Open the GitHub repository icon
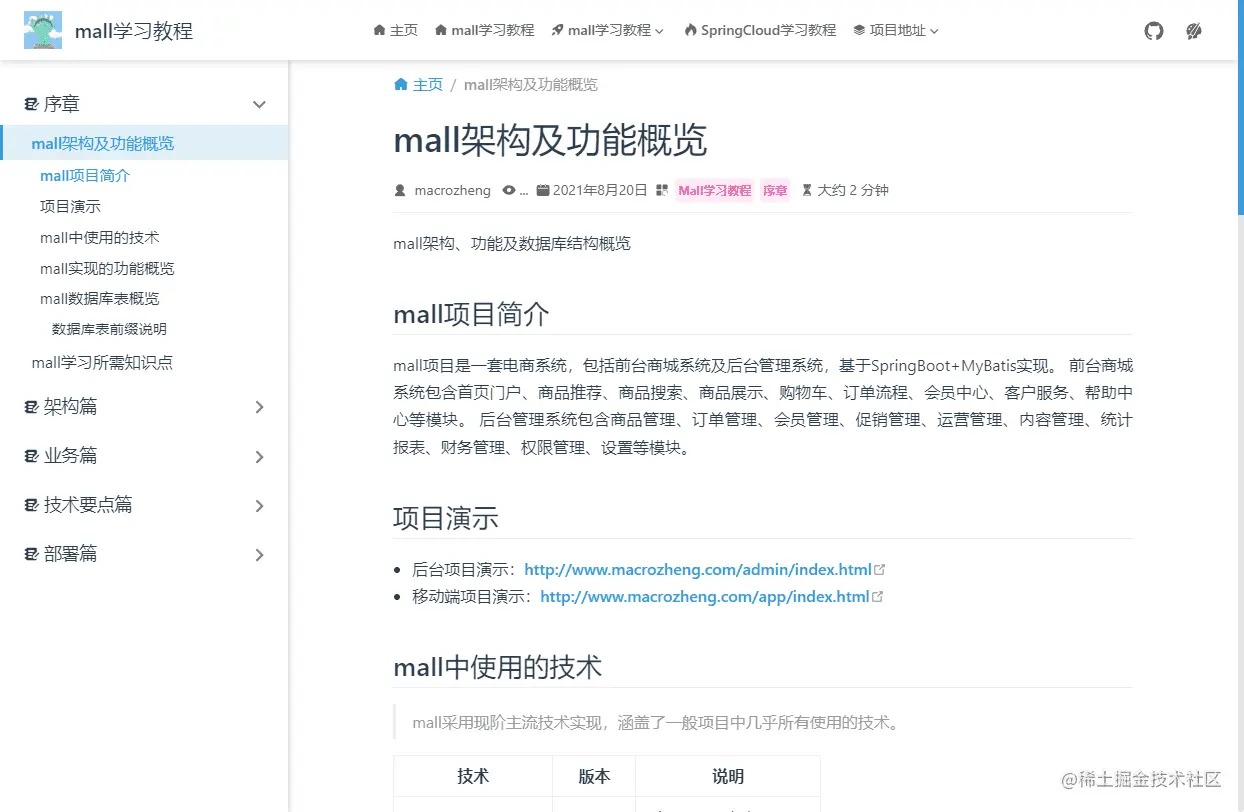Image resolution: width=1244 pixels, height=812 pixels. 1154,31
